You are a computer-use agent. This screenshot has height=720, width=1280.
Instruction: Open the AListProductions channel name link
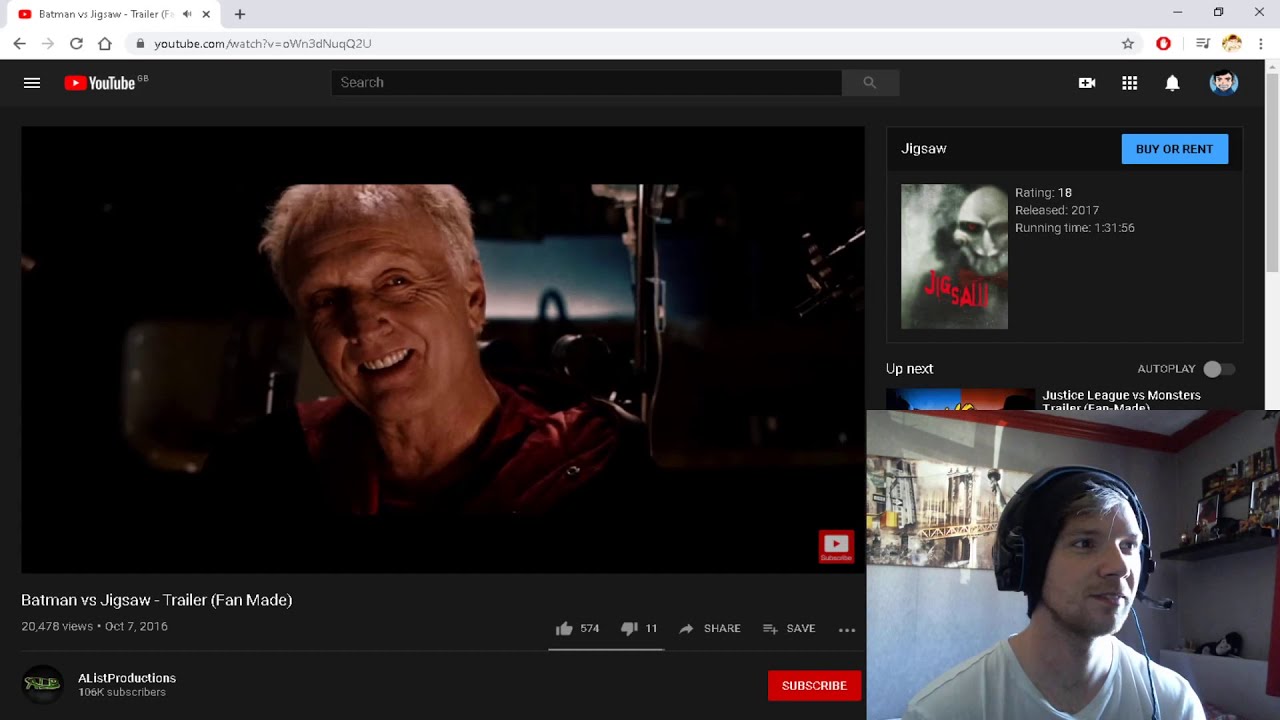[127, 678]
